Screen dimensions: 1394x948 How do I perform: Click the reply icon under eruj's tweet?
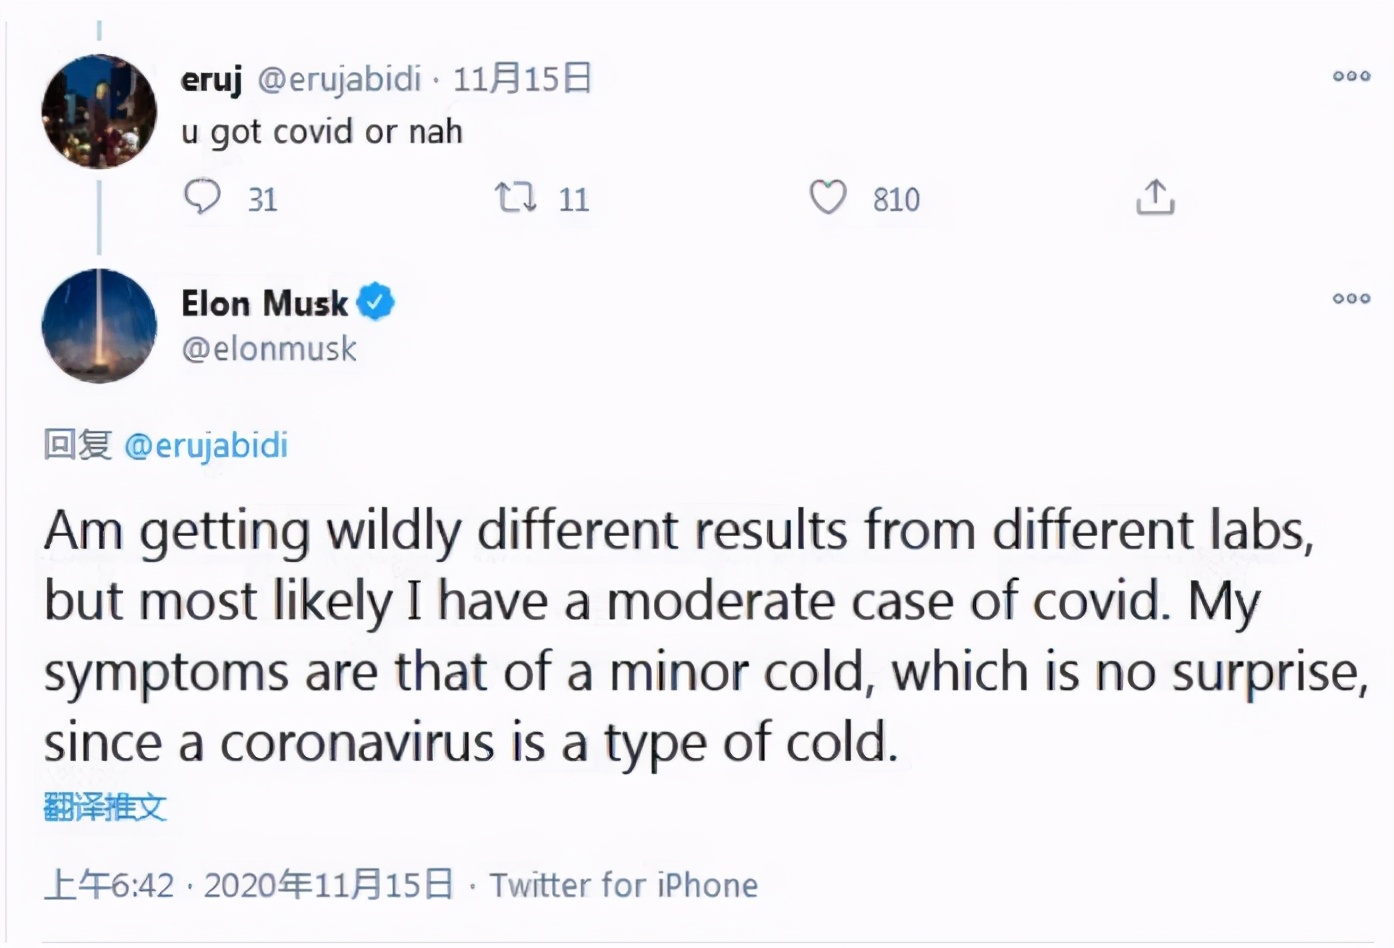(202, 196)
